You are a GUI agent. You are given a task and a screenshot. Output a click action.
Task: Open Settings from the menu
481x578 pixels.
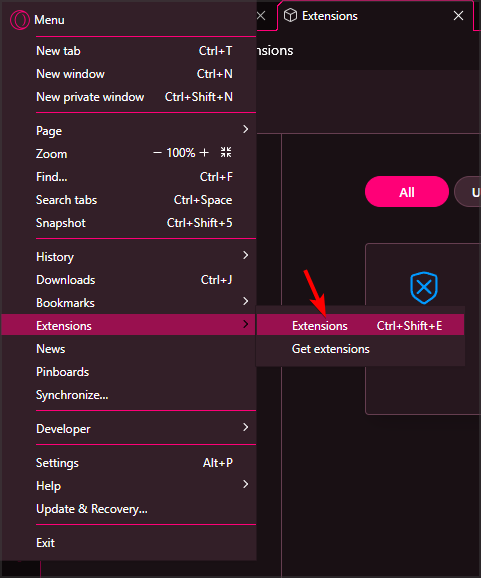(129, 463)
